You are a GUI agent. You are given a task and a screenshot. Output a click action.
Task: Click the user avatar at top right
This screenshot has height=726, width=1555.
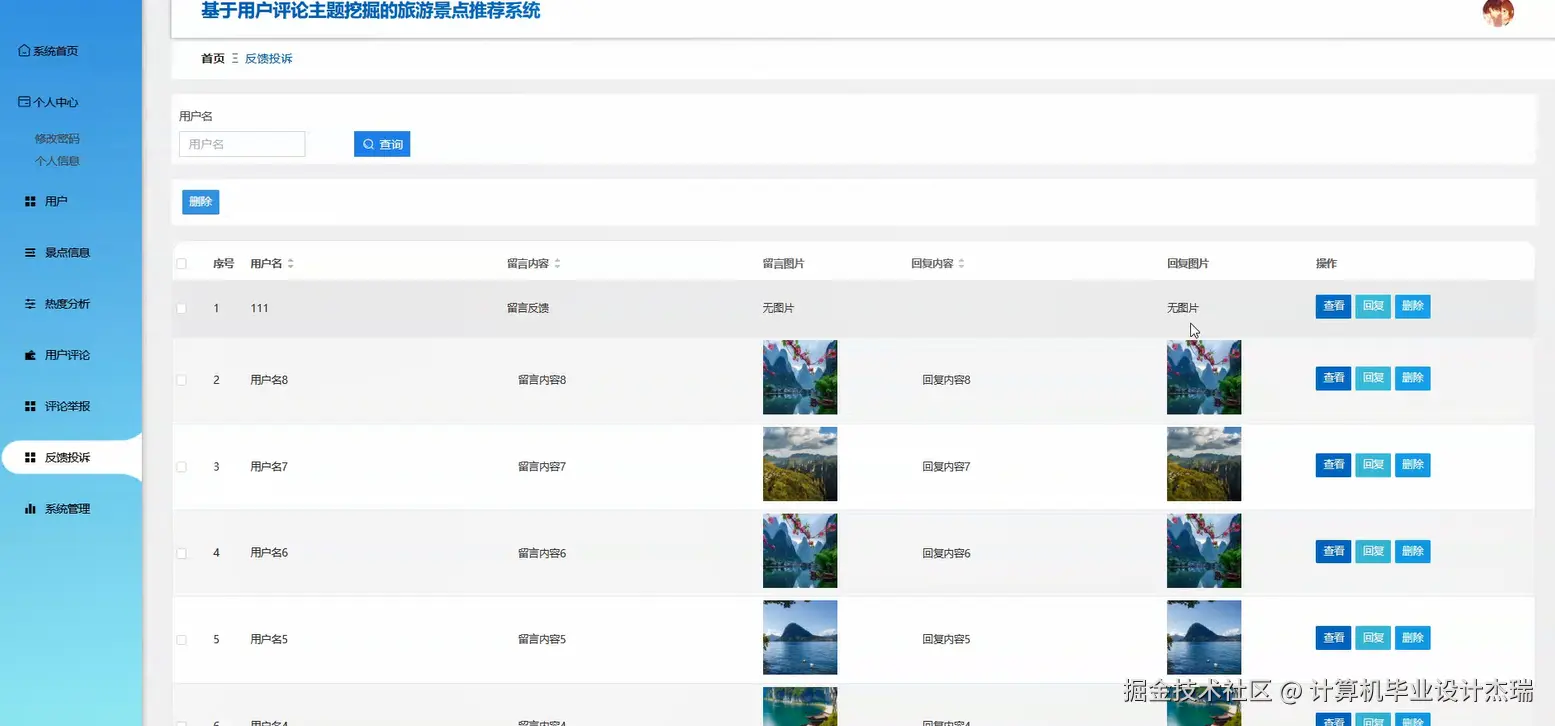[x=1497, y=12]
